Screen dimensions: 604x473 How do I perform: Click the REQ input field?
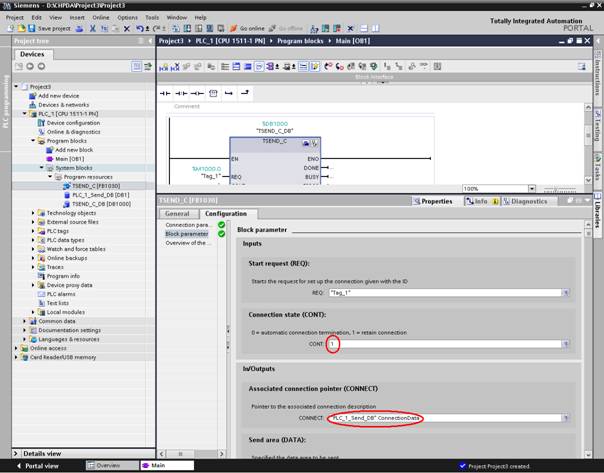[442, 293]
